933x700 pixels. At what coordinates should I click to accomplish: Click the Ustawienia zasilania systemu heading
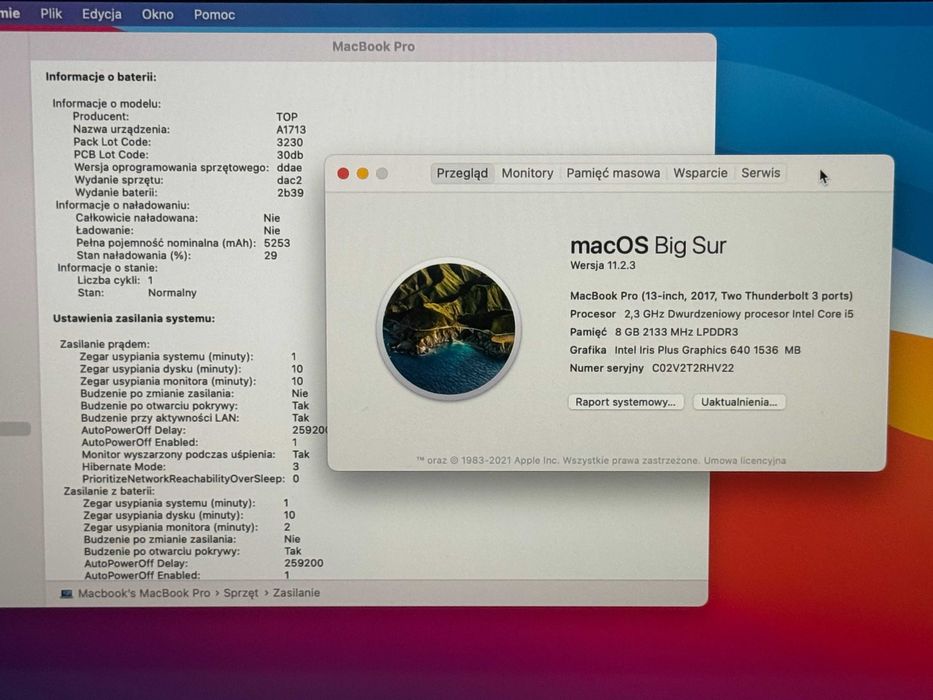(134, 318)
